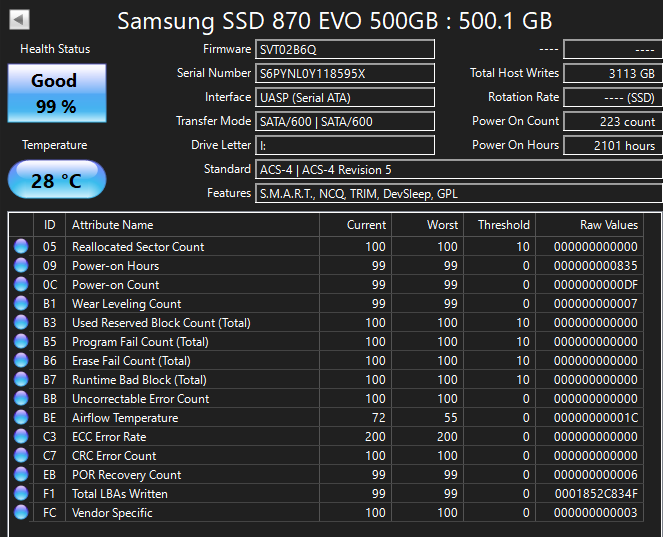Click the status orb for Vendor Specific row
The width and height of the screenshot is (663, 537).
pos(21,512)
